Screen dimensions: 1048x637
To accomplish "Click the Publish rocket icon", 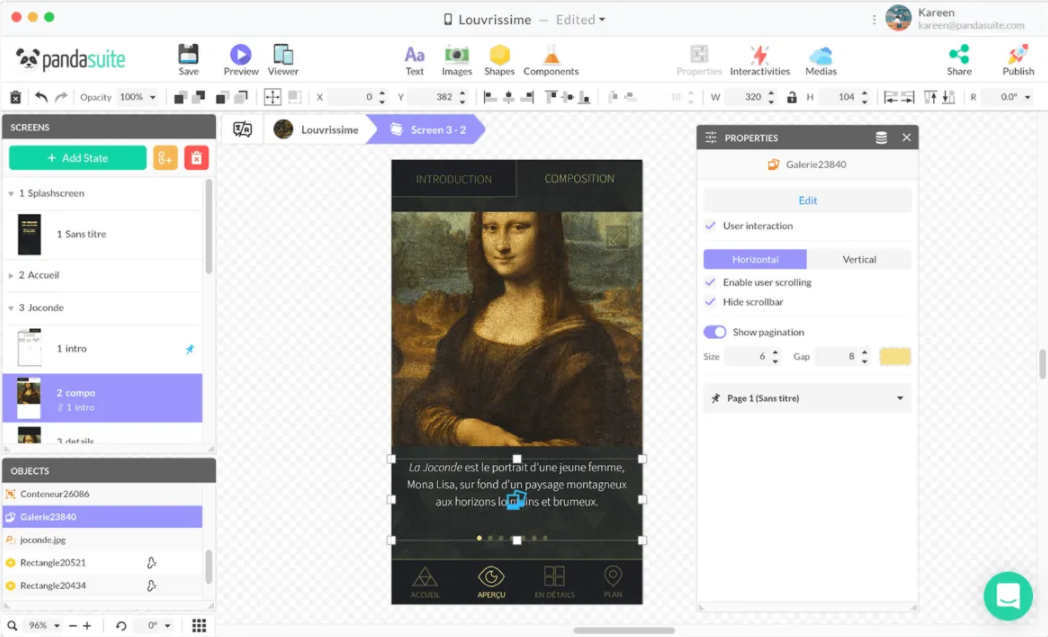I will [1018, 55].
